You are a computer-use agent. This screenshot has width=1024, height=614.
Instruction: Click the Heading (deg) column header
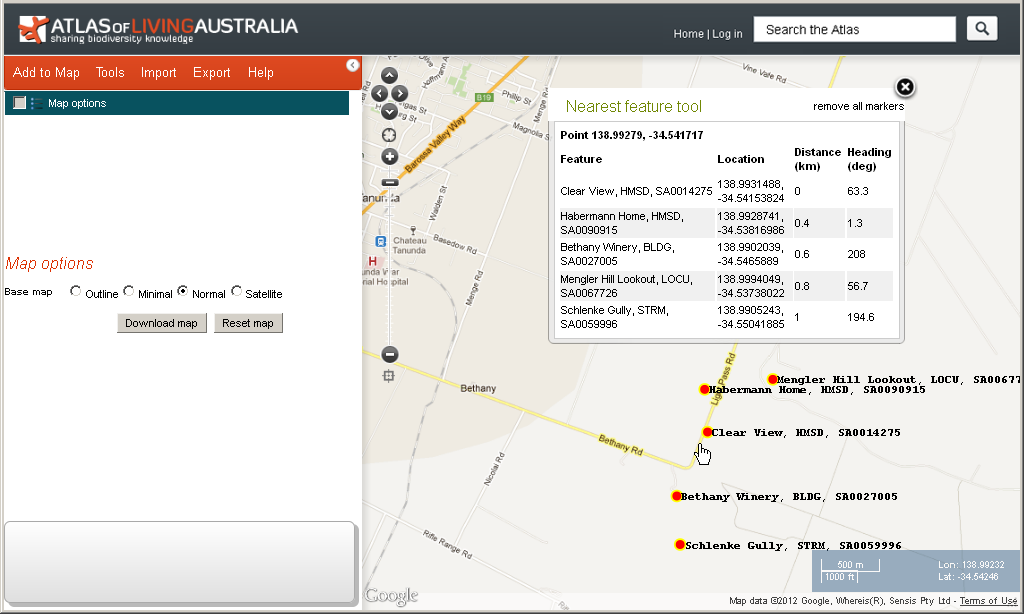pyautogui.click(x=869, y=159)
